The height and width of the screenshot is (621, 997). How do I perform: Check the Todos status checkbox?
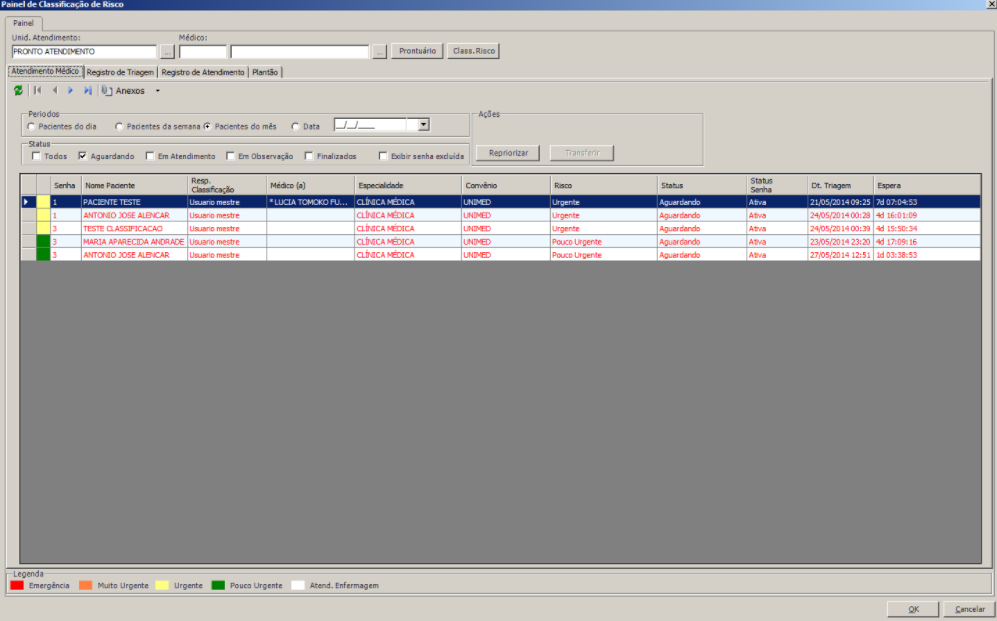(36, 156)
